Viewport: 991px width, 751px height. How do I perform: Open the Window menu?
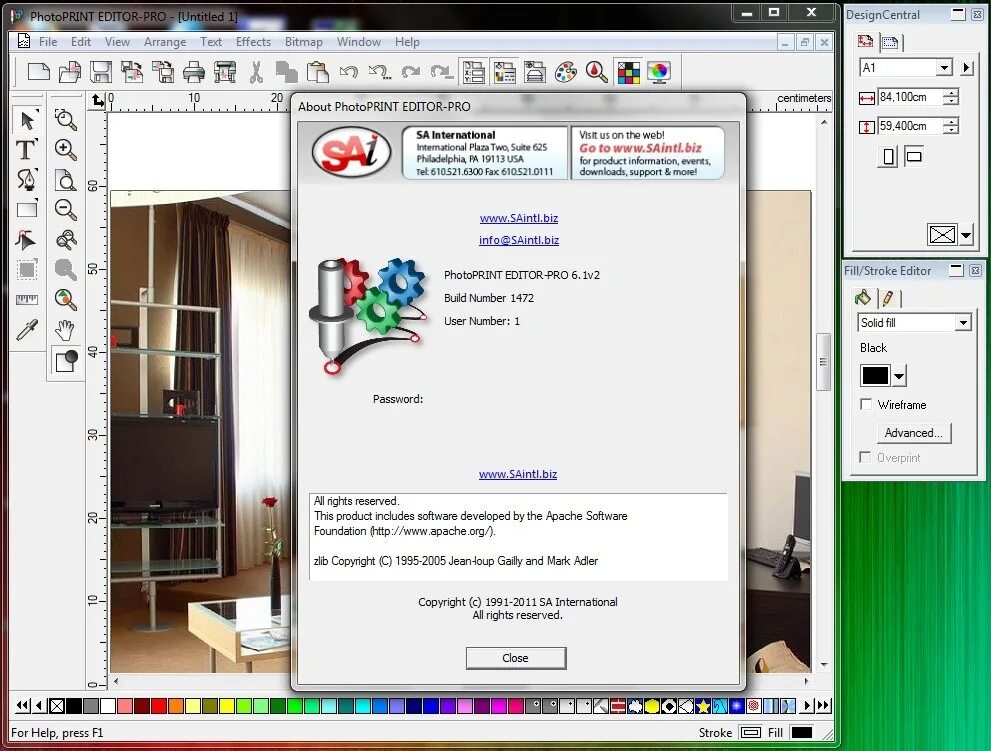[x=358, y=42]
